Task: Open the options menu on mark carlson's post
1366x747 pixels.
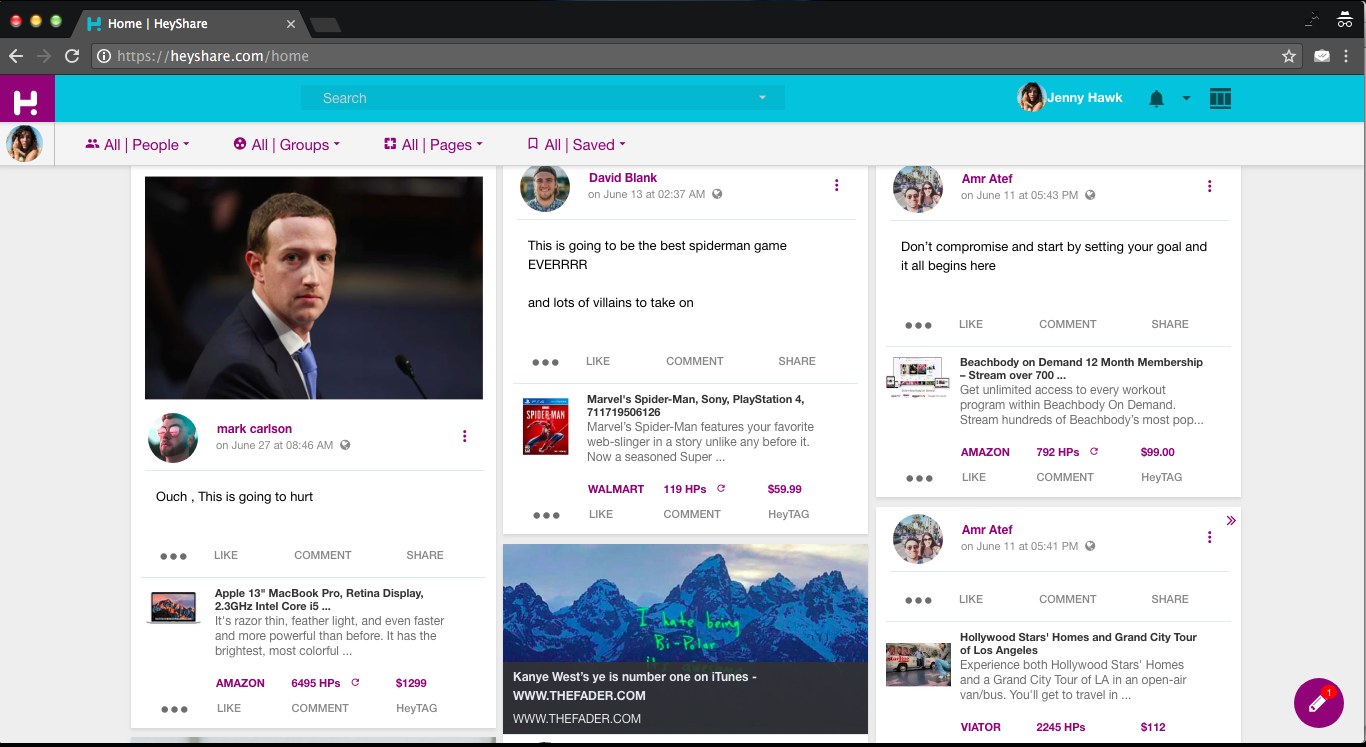Action: (x=464, y=436)
